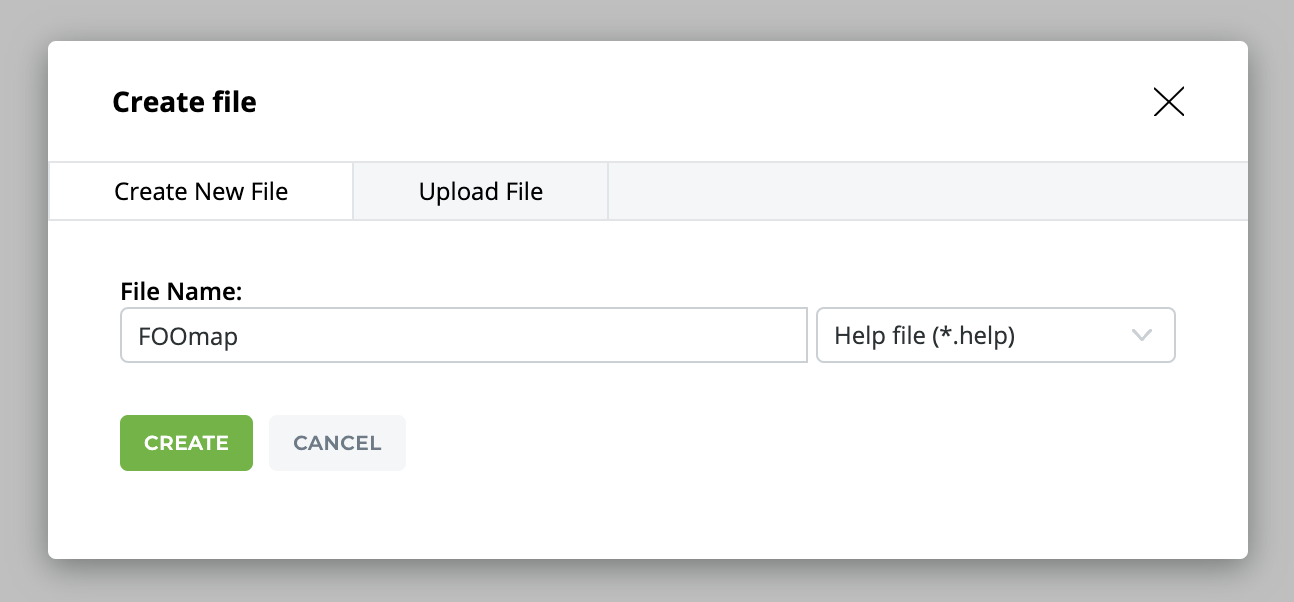Click the "Create file" dialog title
Viewport: 1294px width, 602px height.
(184, 102)
